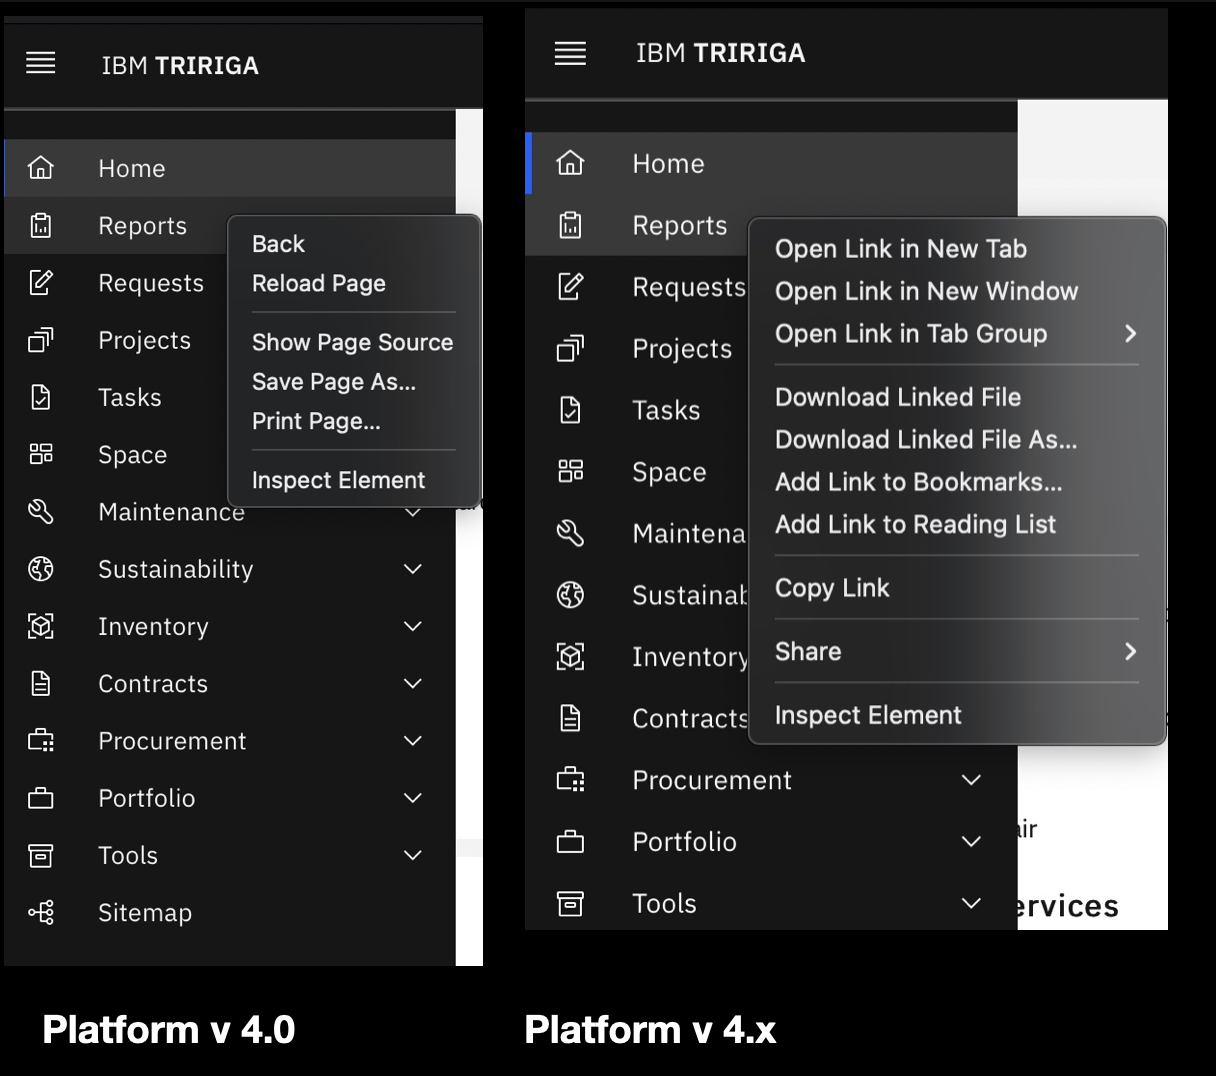
Task: Click Sustainability globe icon in v 4.x panel
Action: click(570, 595)
